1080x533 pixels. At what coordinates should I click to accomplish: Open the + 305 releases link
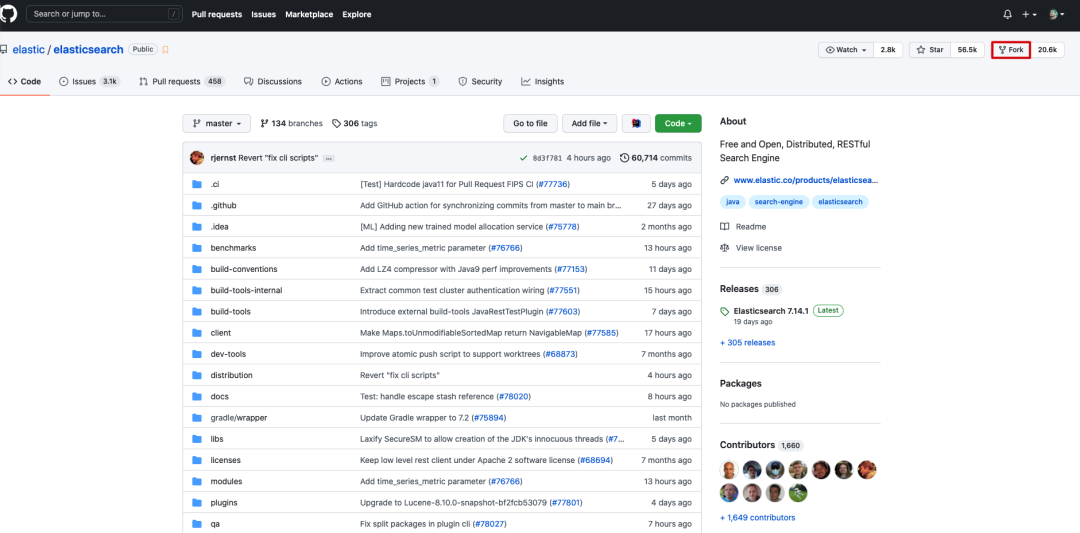coord(747,342)
